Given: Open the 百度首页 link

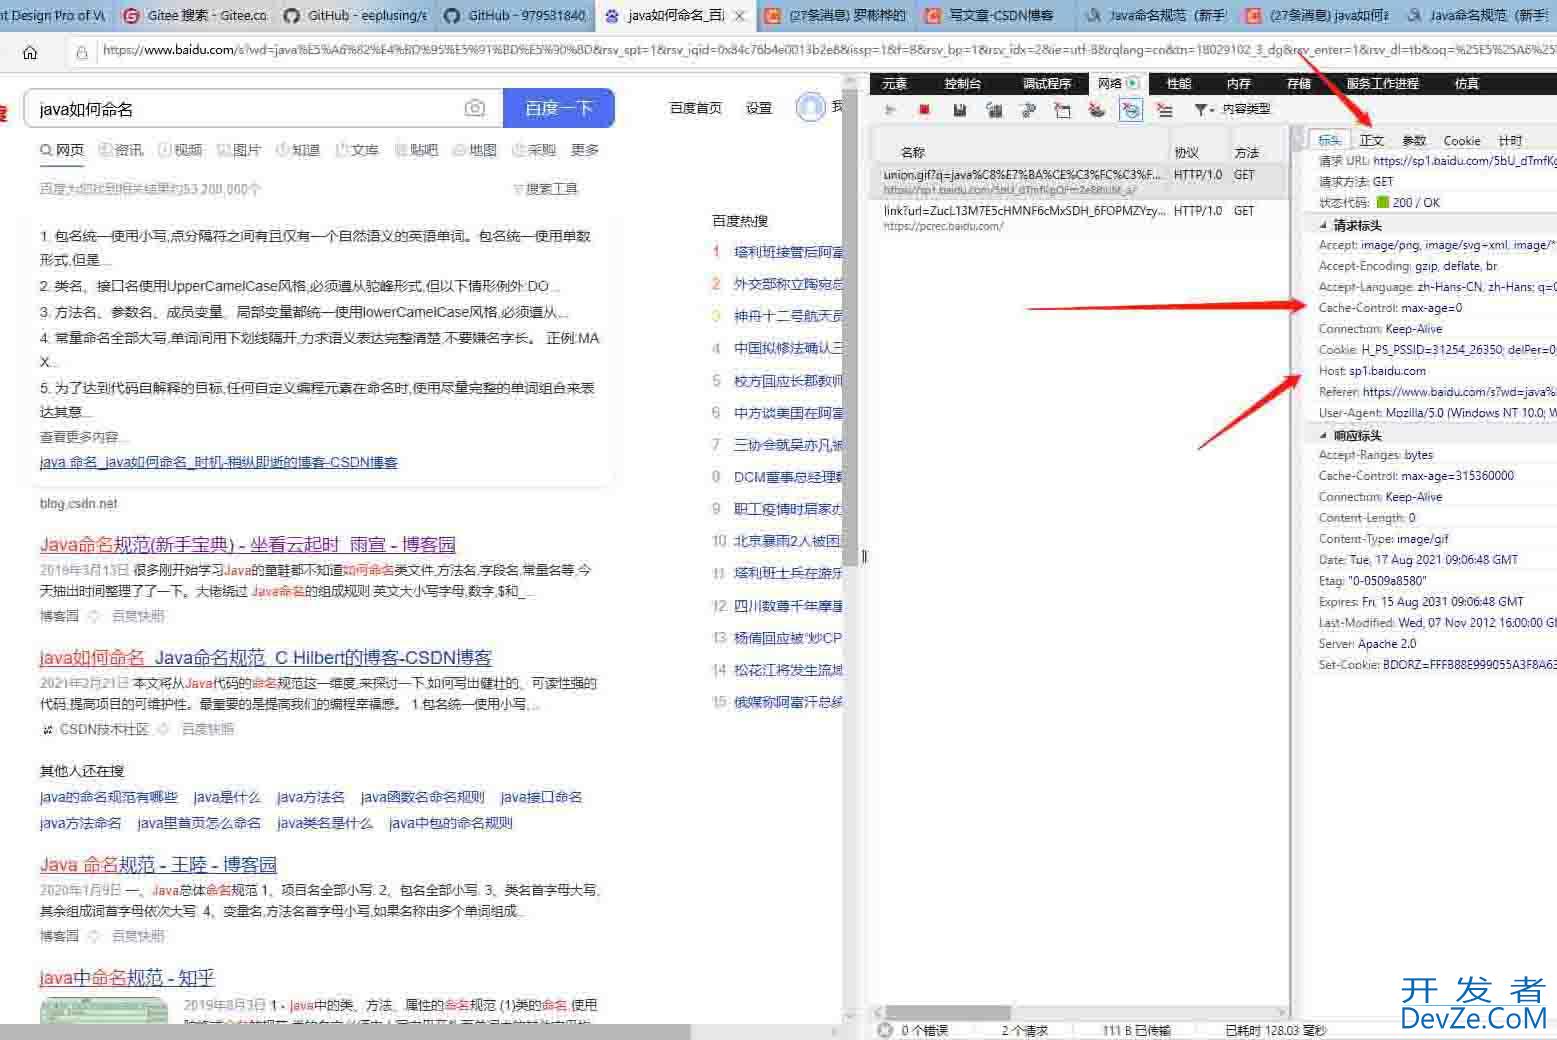Looking at the screenshot, I should [x=695, y=108].
